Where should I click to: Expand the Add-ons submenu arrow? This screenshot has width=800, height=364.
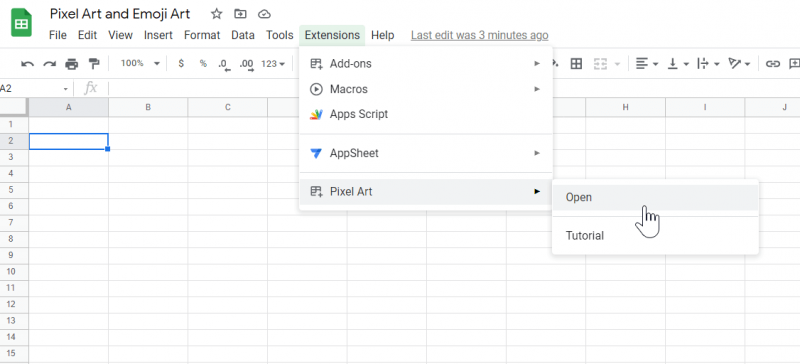(537, 64)
